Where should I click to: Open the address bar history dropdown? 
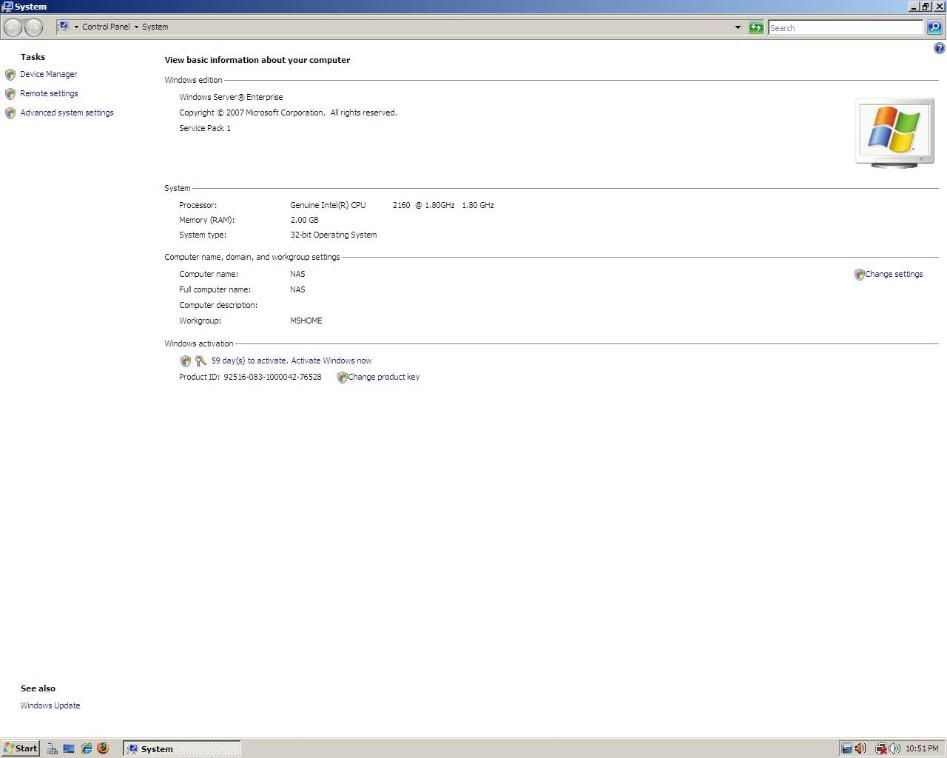[x=738, y=27]
